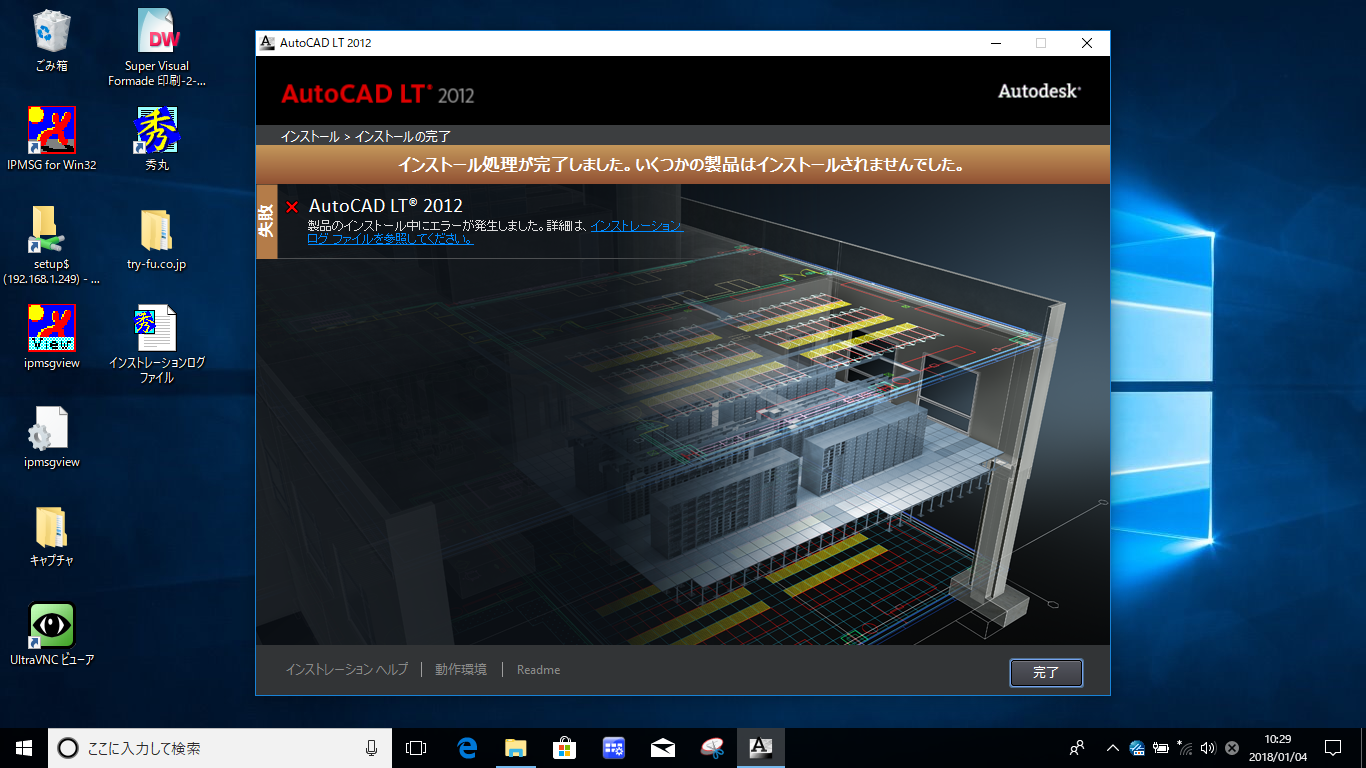Open the Snipping Tool from the taskbar
Screen dimensions: 1366x768
pos(711,747)
